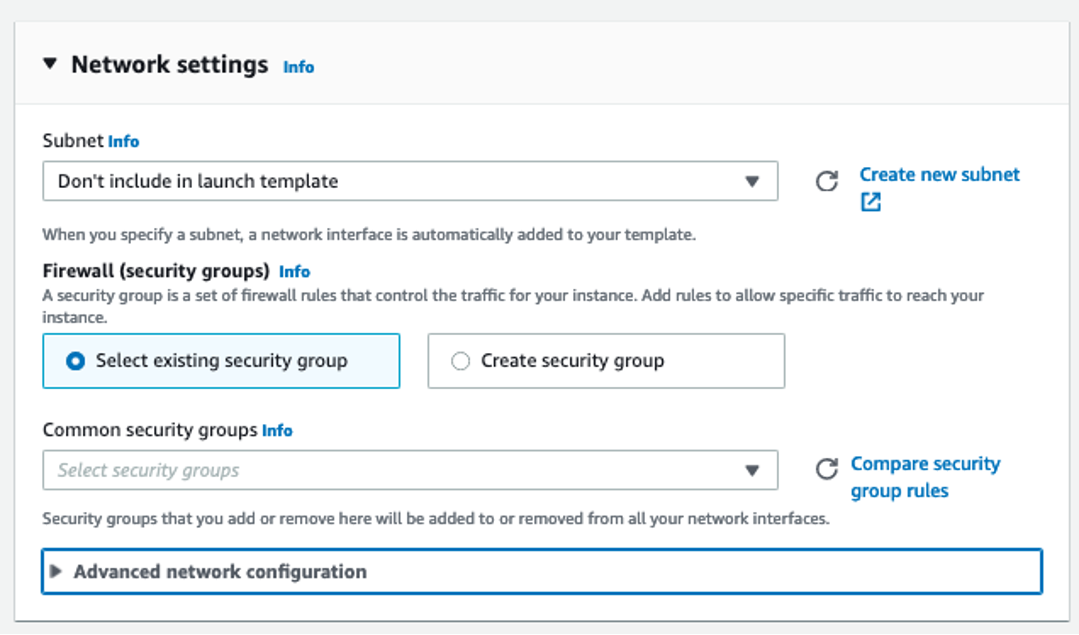
Task: Expand Advanced network configuration
Action: (58, 570)
